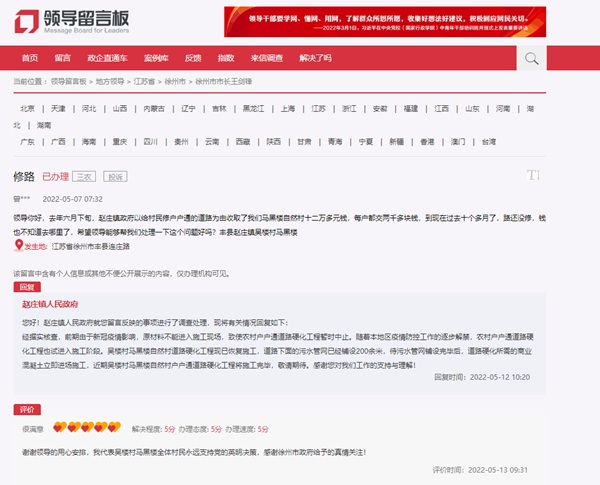This screenshot has height=485, width=600.
Task: Go to 政企直通车 in the navigation bar
Action: (x=105, y=59)
